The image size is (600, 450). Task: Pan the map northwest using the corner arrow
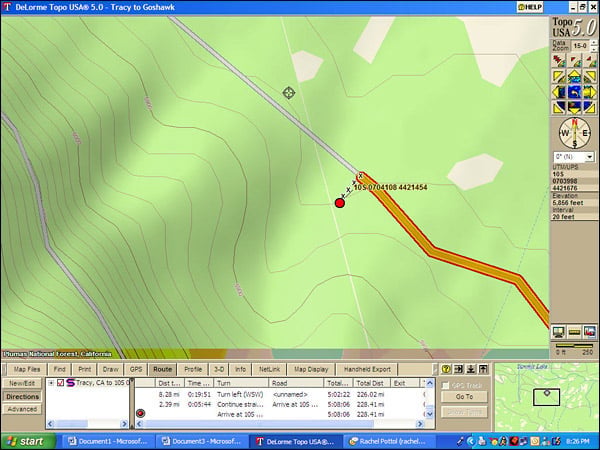pyautogui.click(x=559, y=77)
